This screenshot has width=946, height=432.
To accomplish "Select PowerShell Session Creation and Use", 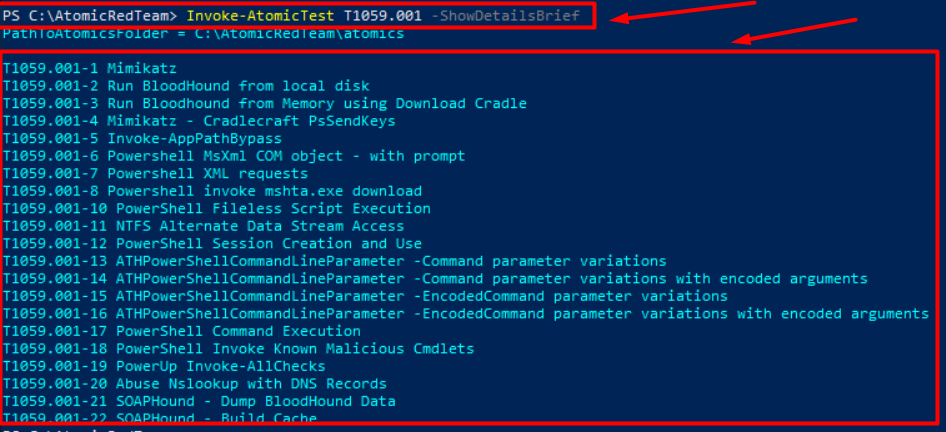I will pyautogui.click(x=212, y=243).
